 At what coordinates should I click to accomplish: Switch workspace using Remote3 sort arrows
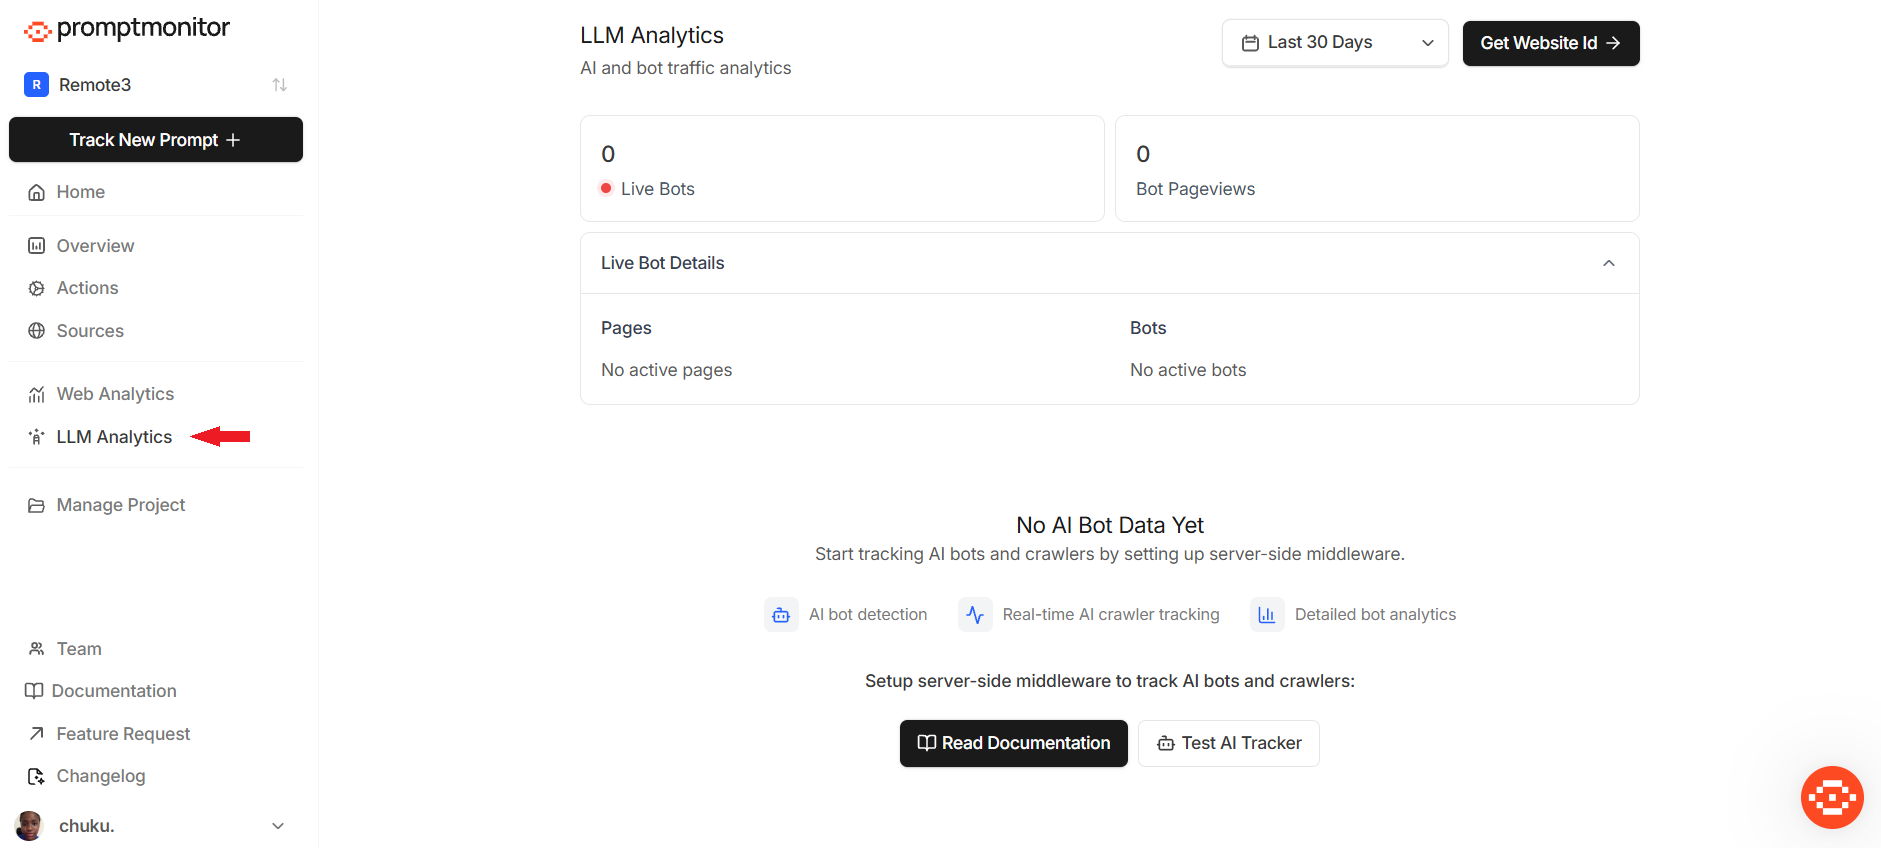coord(279,85)
